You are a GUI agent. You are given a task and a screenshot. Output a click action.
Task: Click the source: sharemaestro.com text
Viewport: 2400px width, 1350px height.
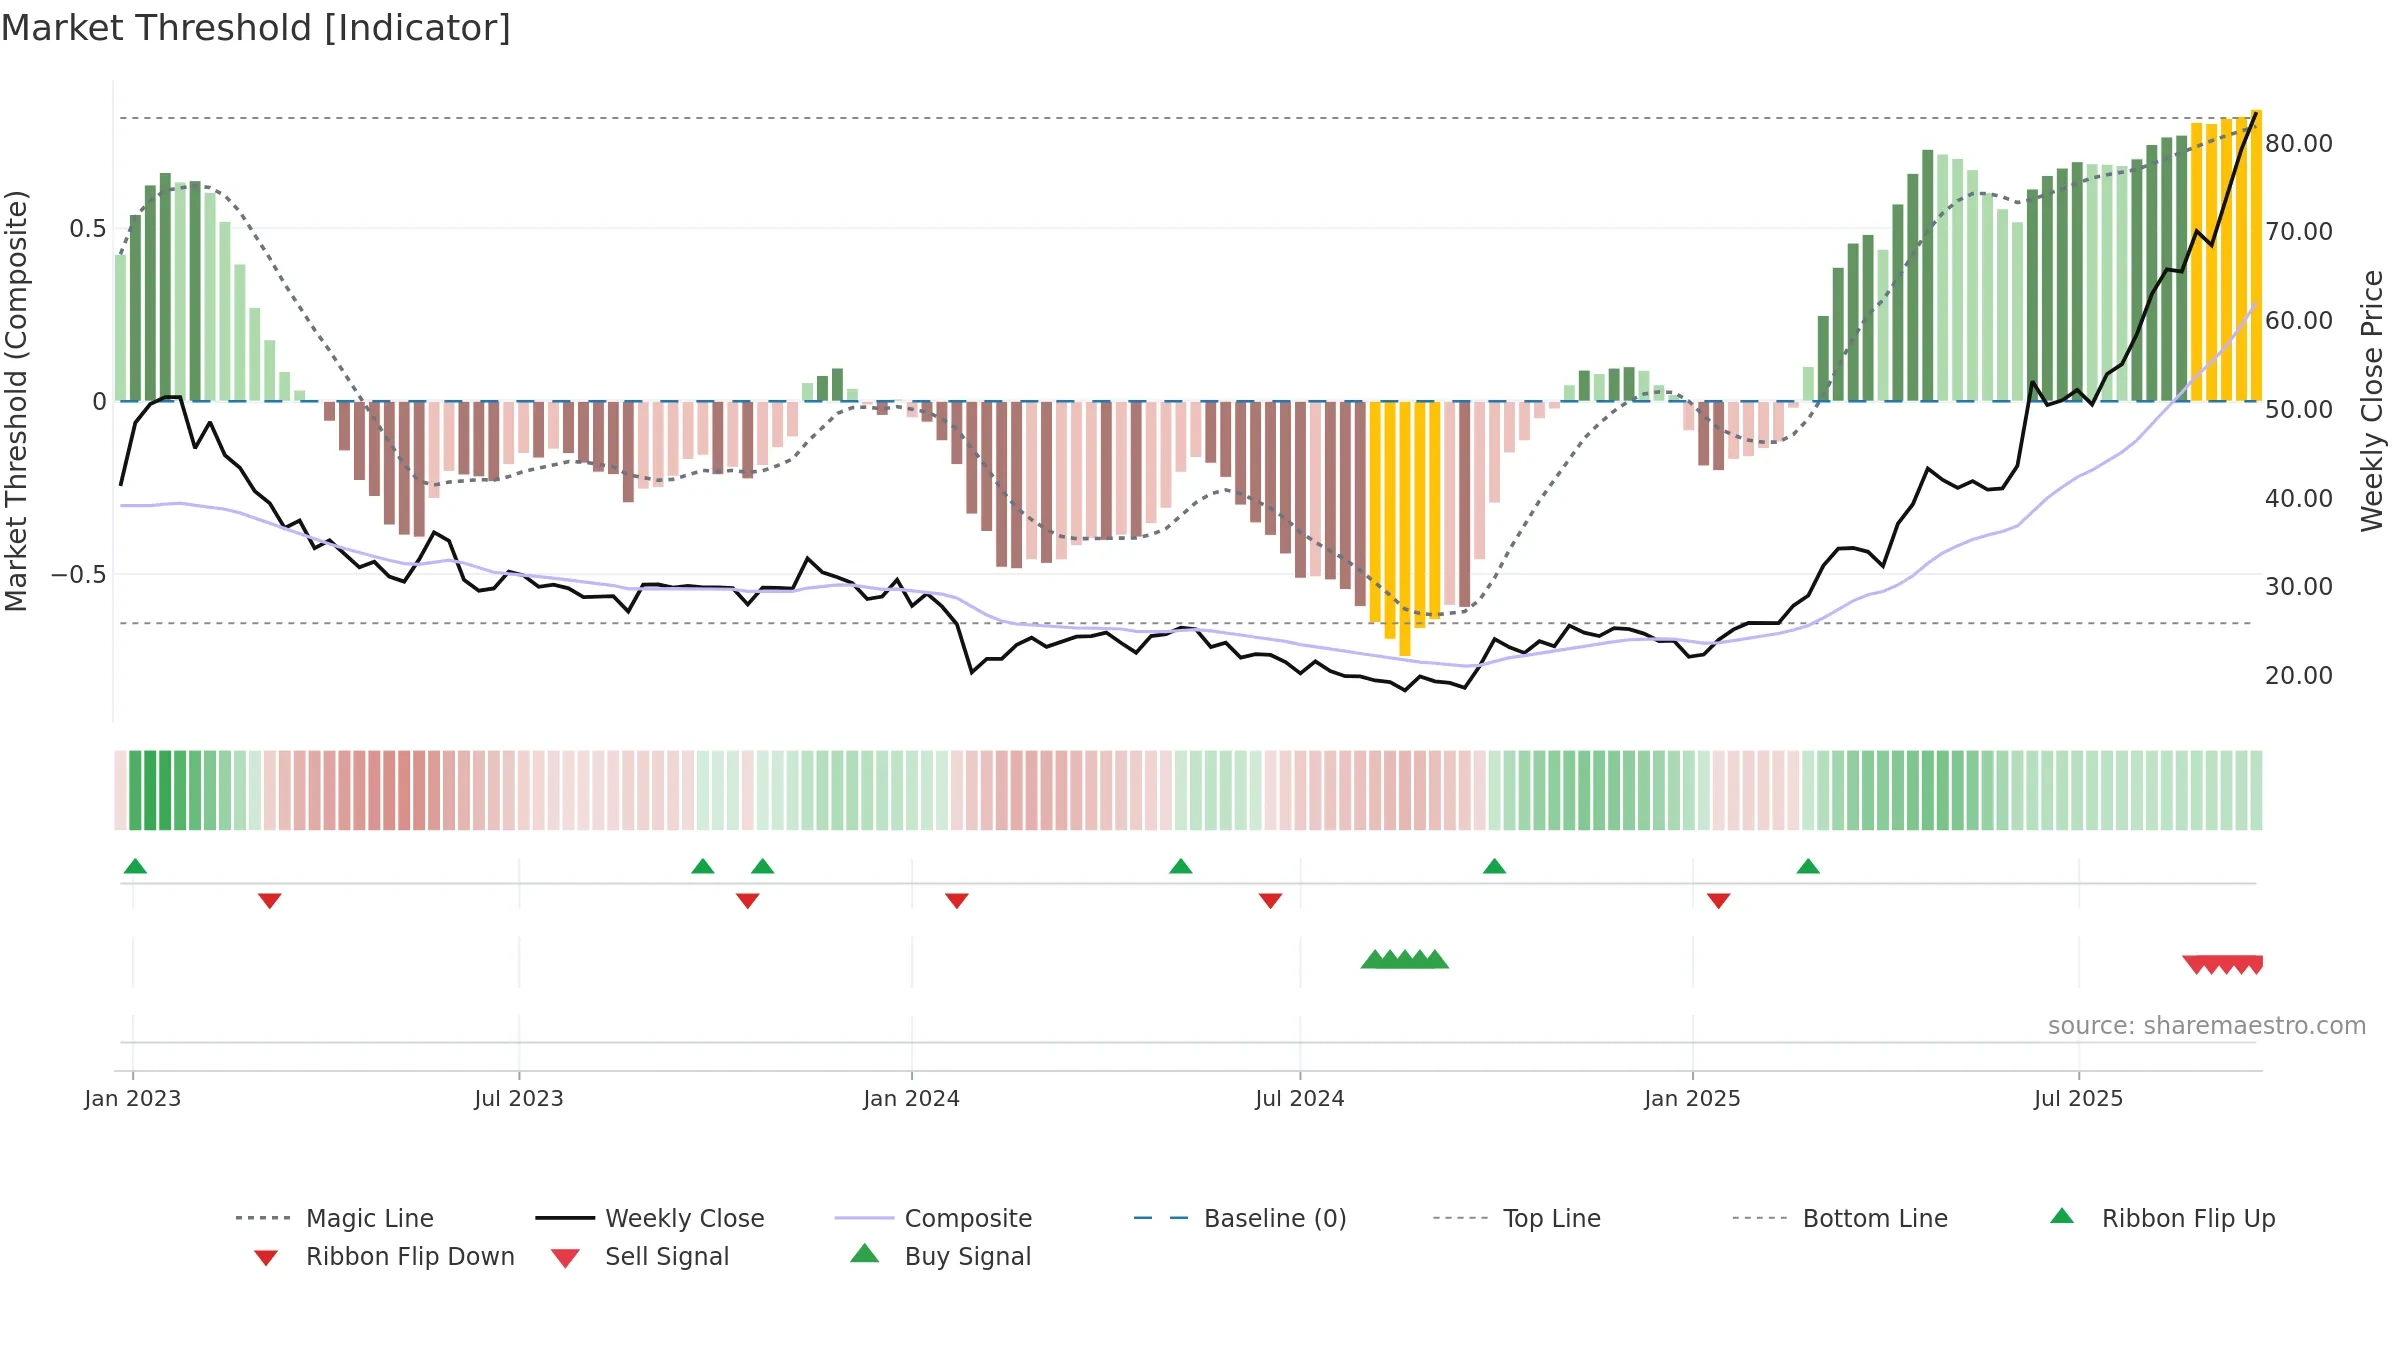click(x=2207, y=1026)
